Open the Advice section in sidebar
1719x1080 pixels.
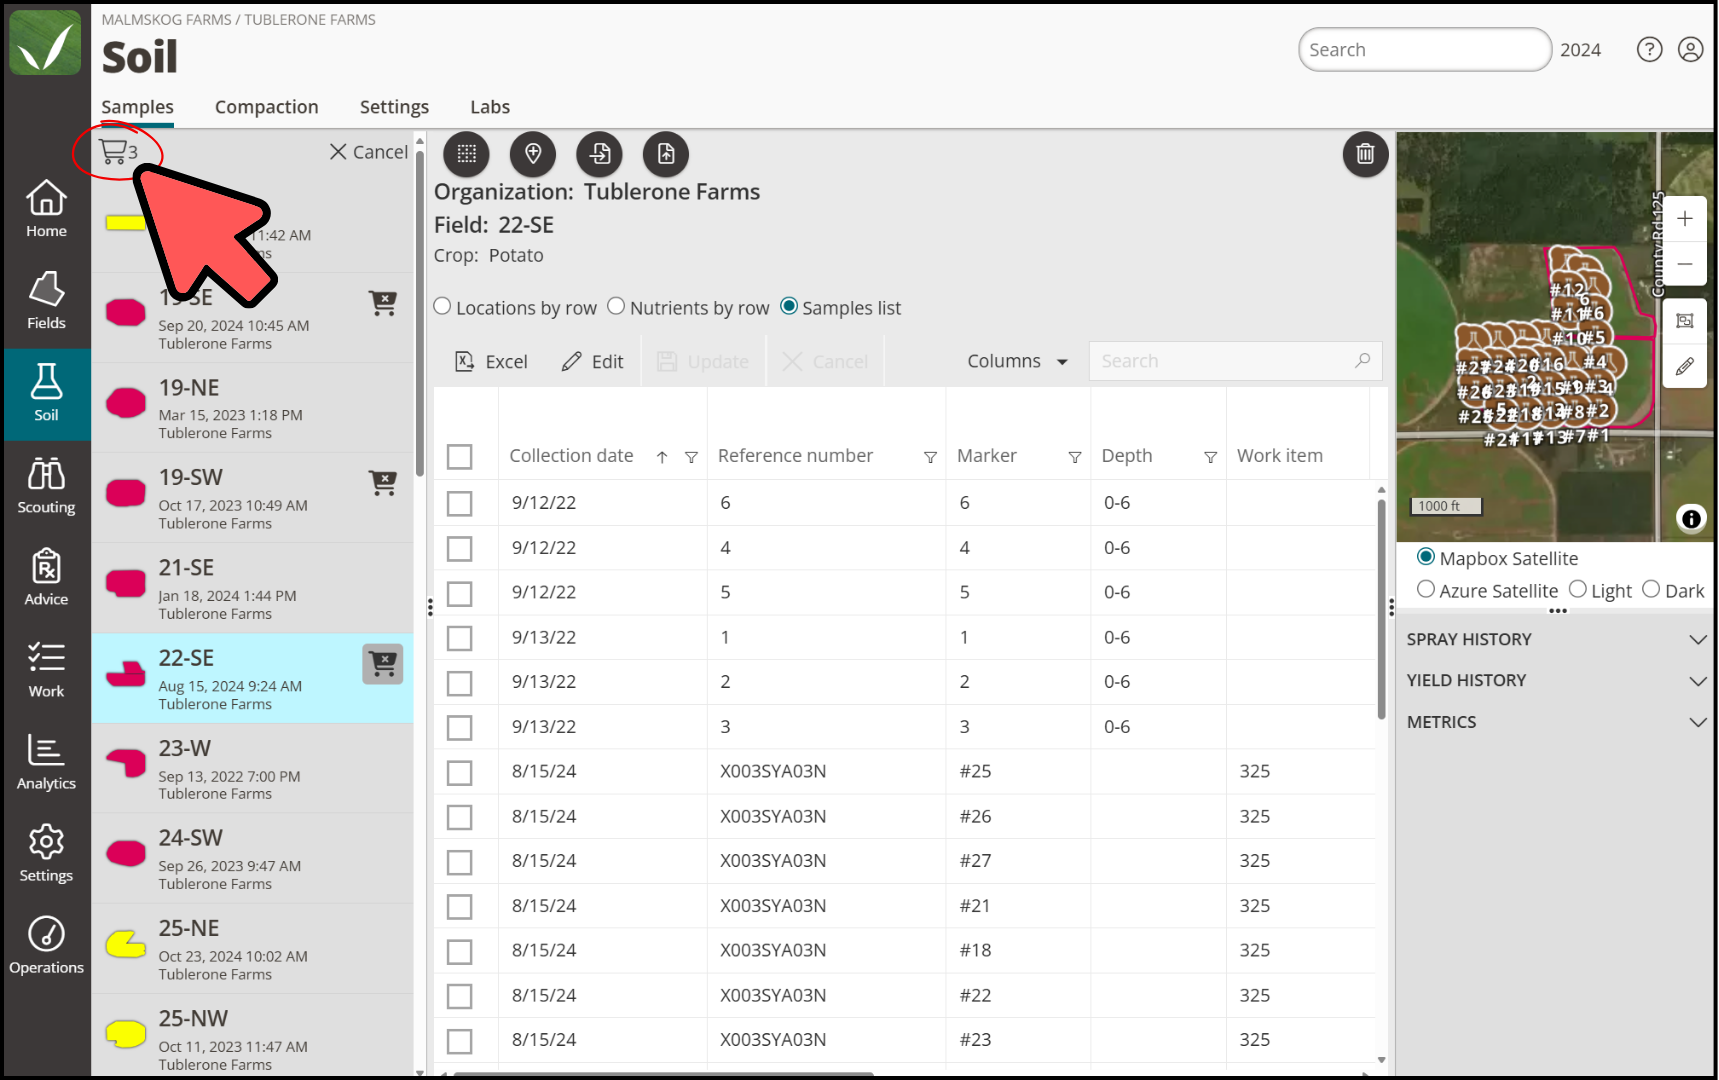[x=46, y=577]
